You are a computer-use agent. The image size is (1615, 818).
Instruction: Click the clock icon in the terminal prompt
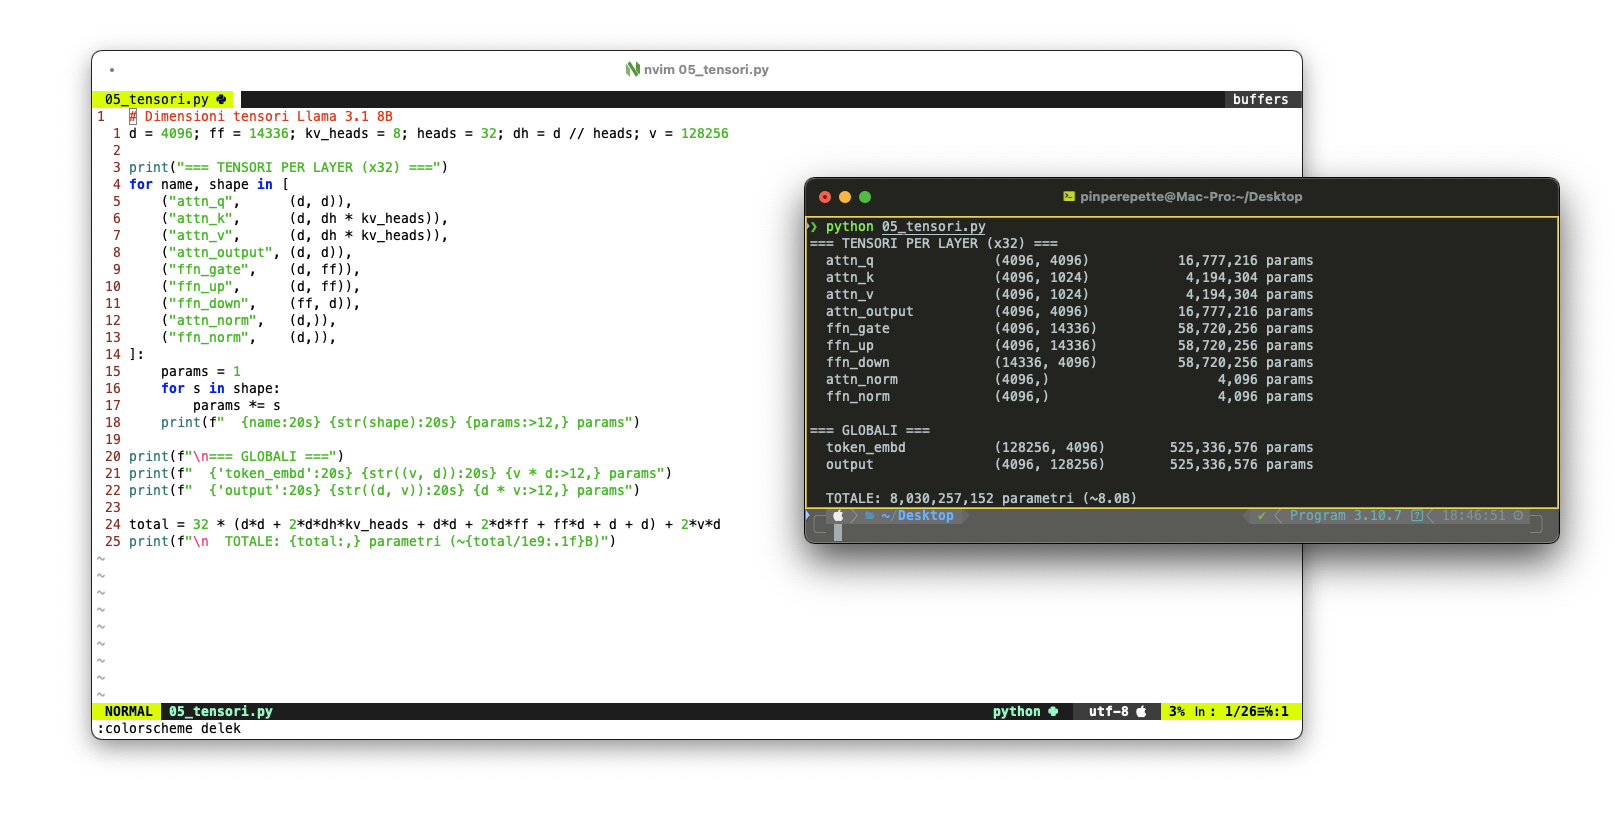[1518, 516]
